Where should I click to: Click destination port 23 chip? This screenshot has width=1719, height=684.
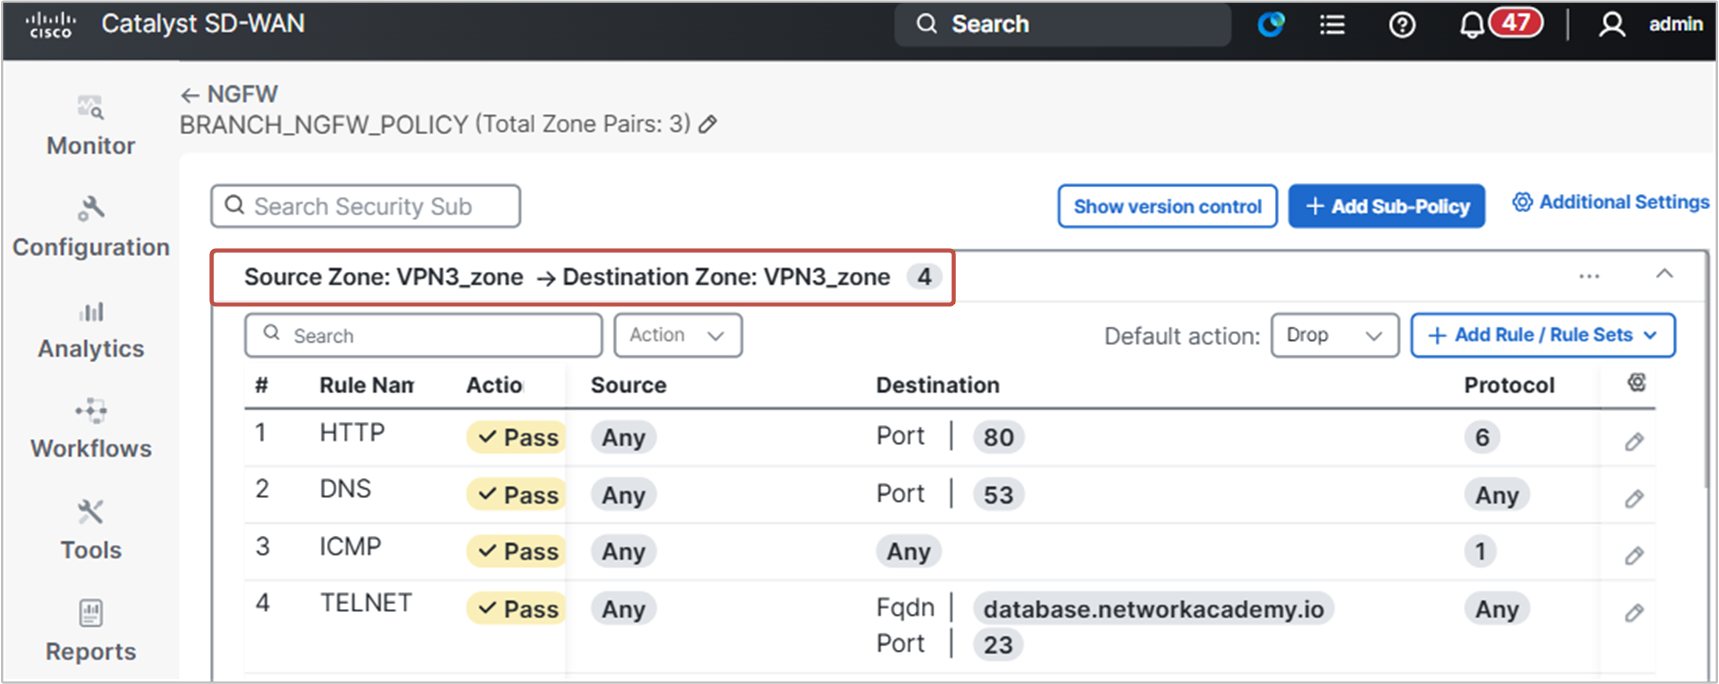(x=998, y=645)
